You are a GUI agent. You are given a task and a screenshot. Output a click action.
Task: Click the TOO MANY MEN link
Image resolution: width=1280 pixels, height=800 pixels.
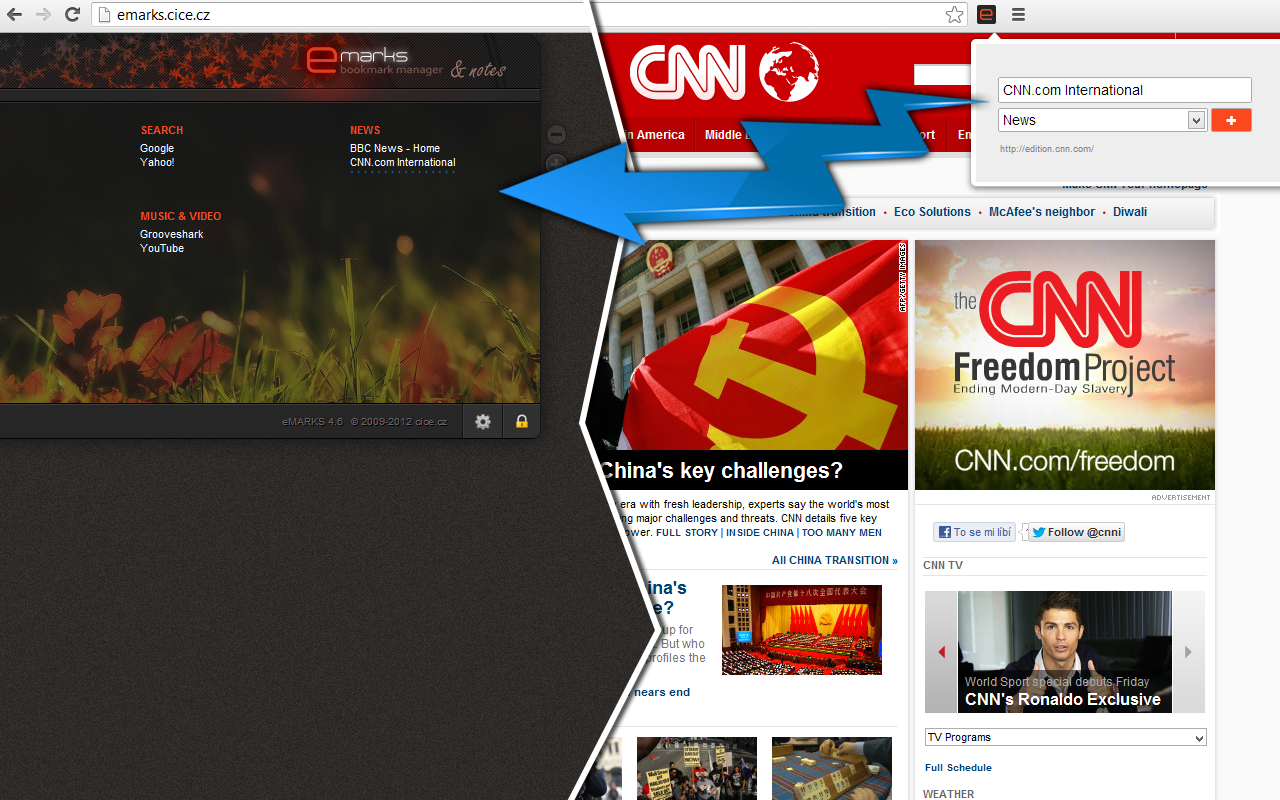[842, 533]
